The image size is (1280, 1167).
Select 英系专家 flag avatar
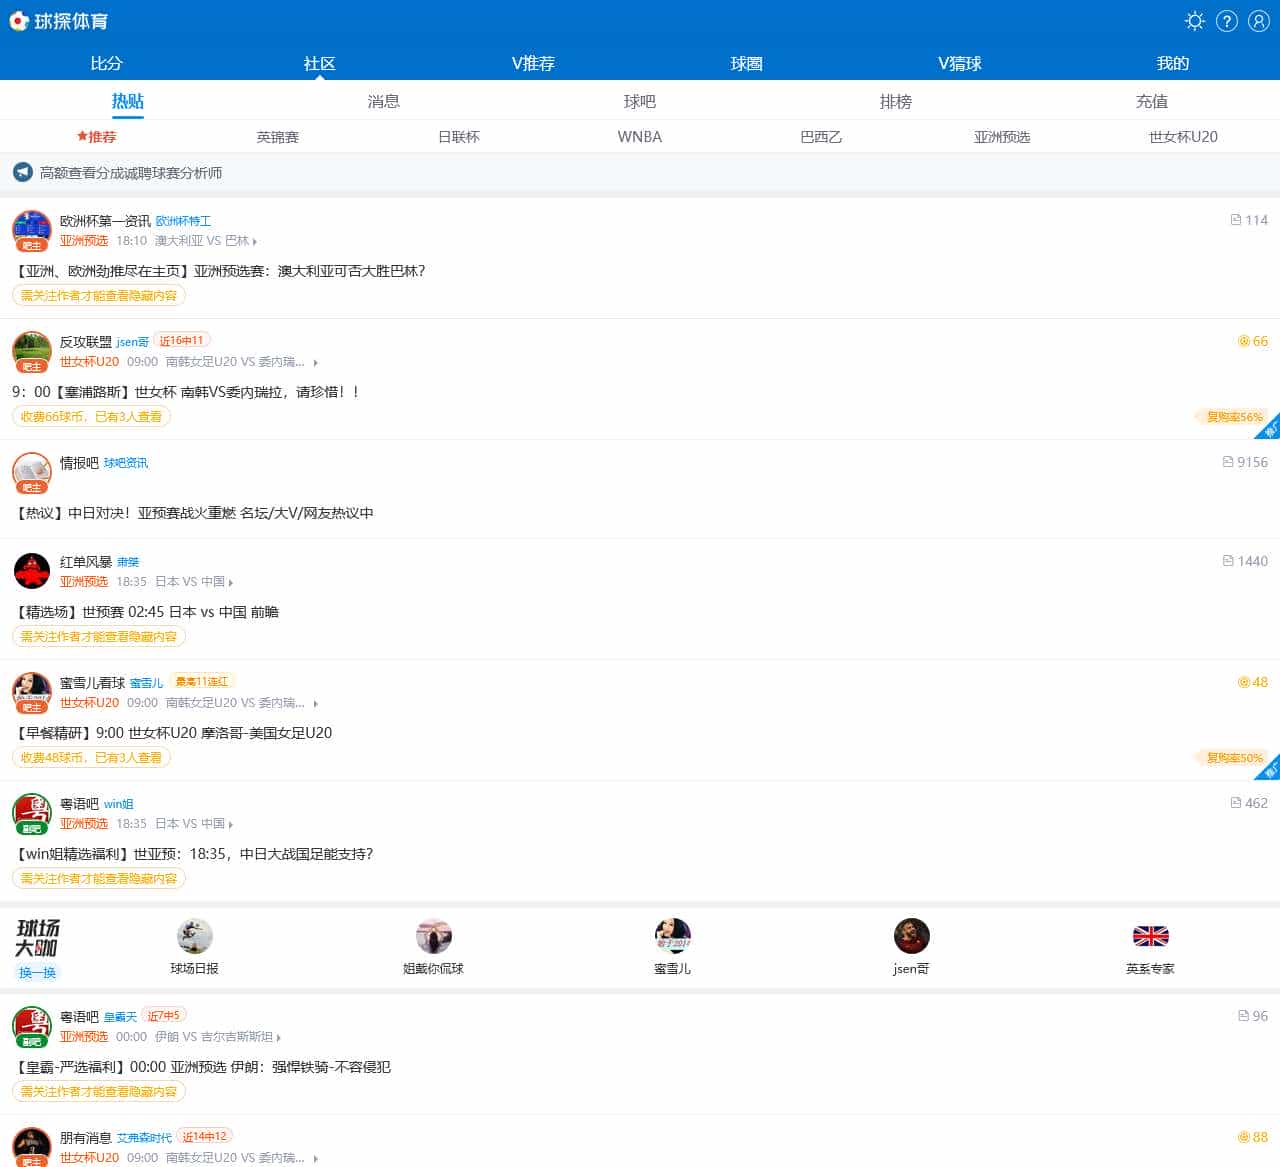click(1150, 936)
